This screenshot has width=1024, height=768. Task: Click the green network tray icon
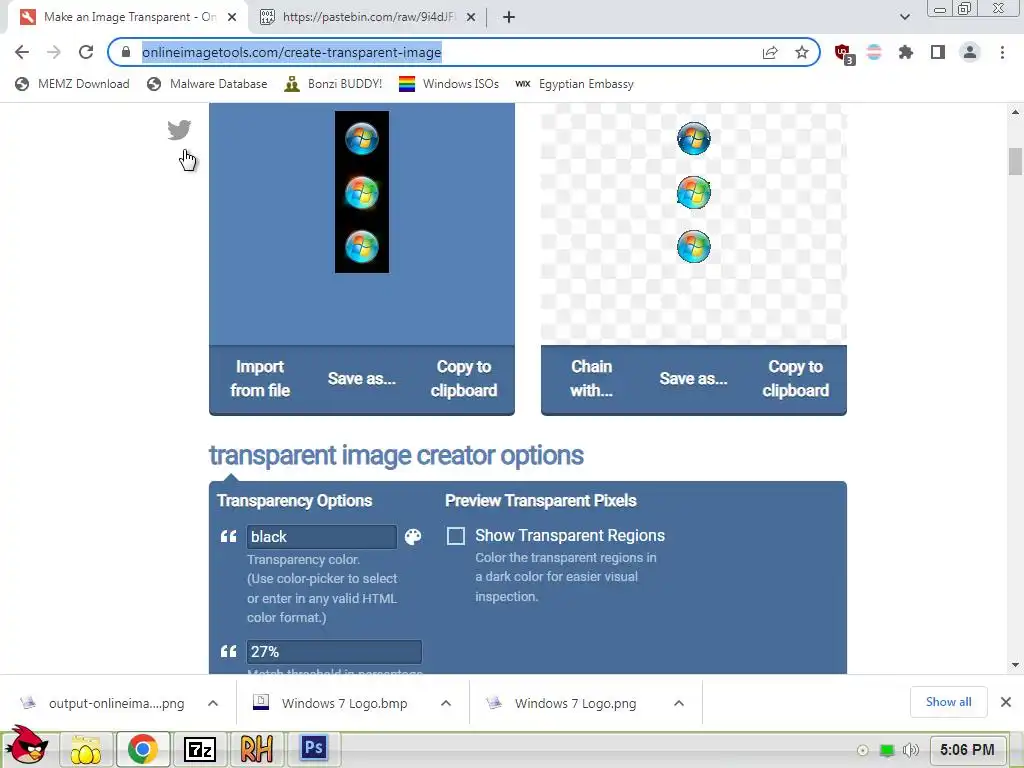point(886,750)
